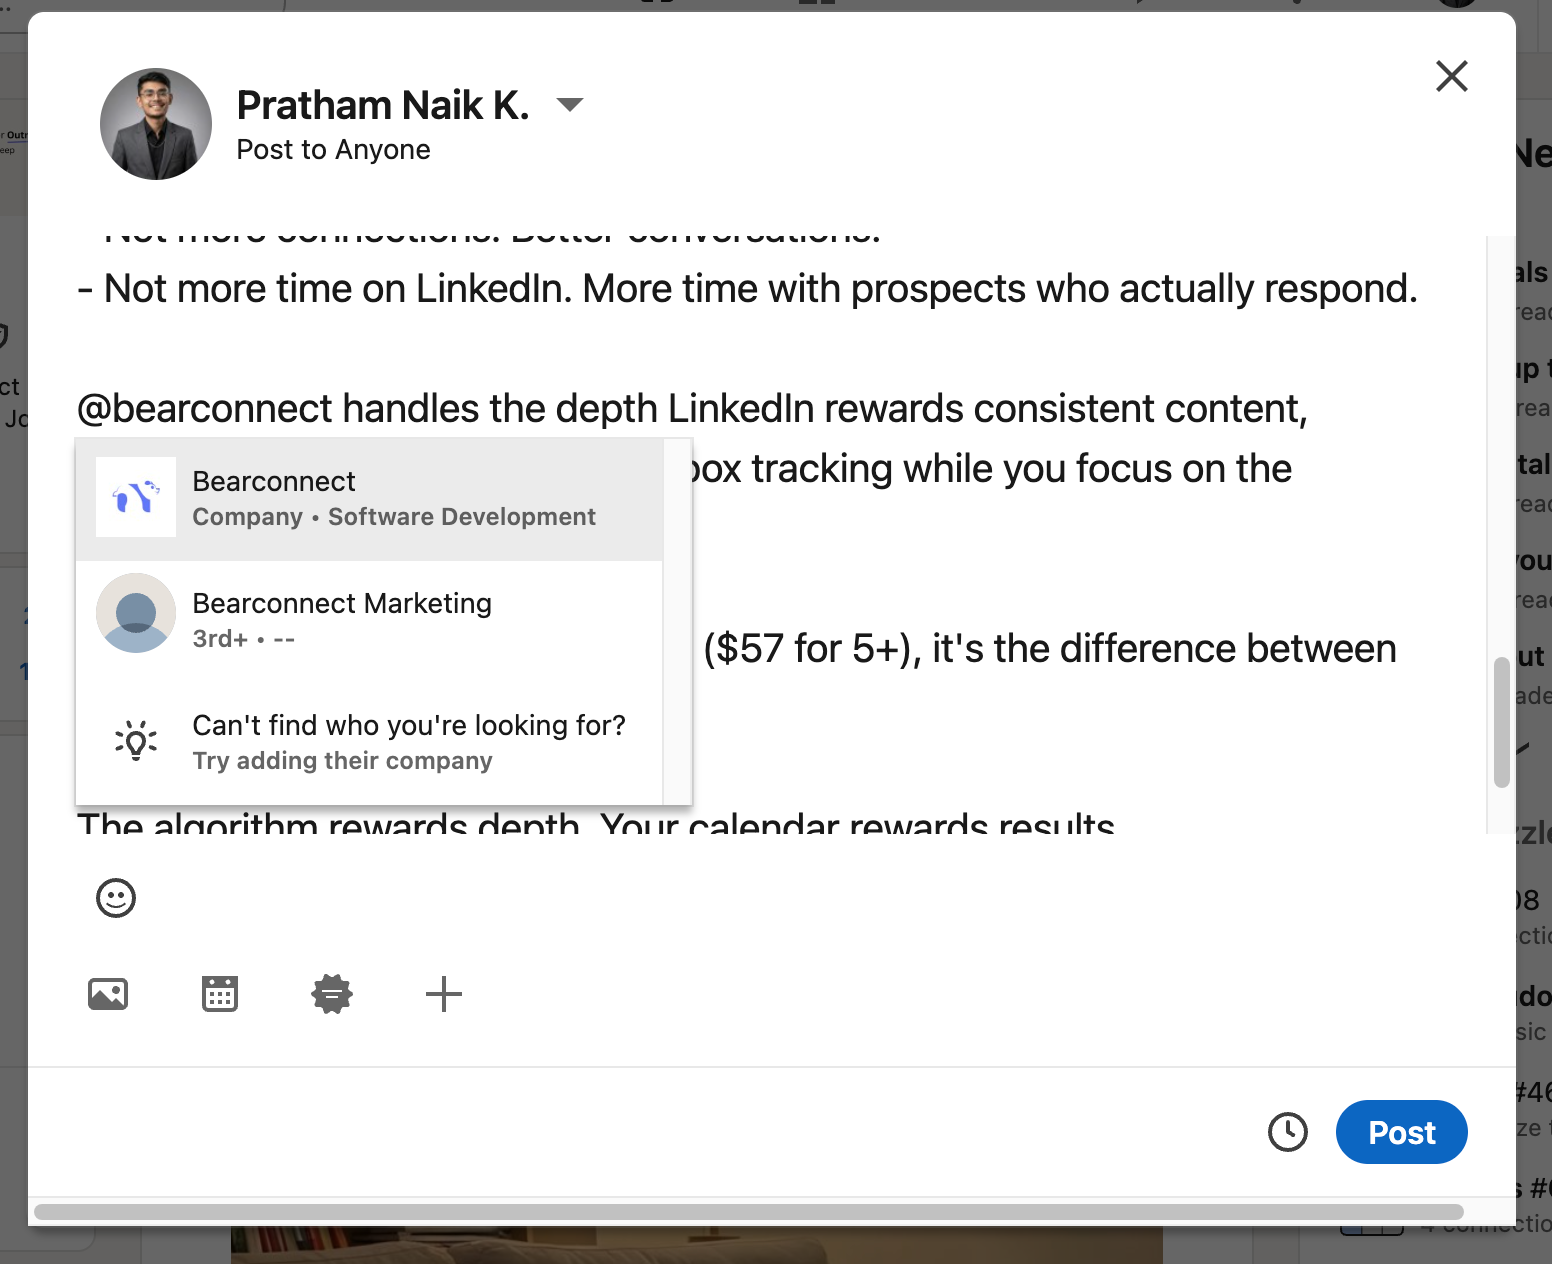The height and width of the screenshot is (1264, 1552).
Task: Expand the dropdown arrow beside Pratham Naik K.
Action: pyautogui.click(x=569, y=105)
